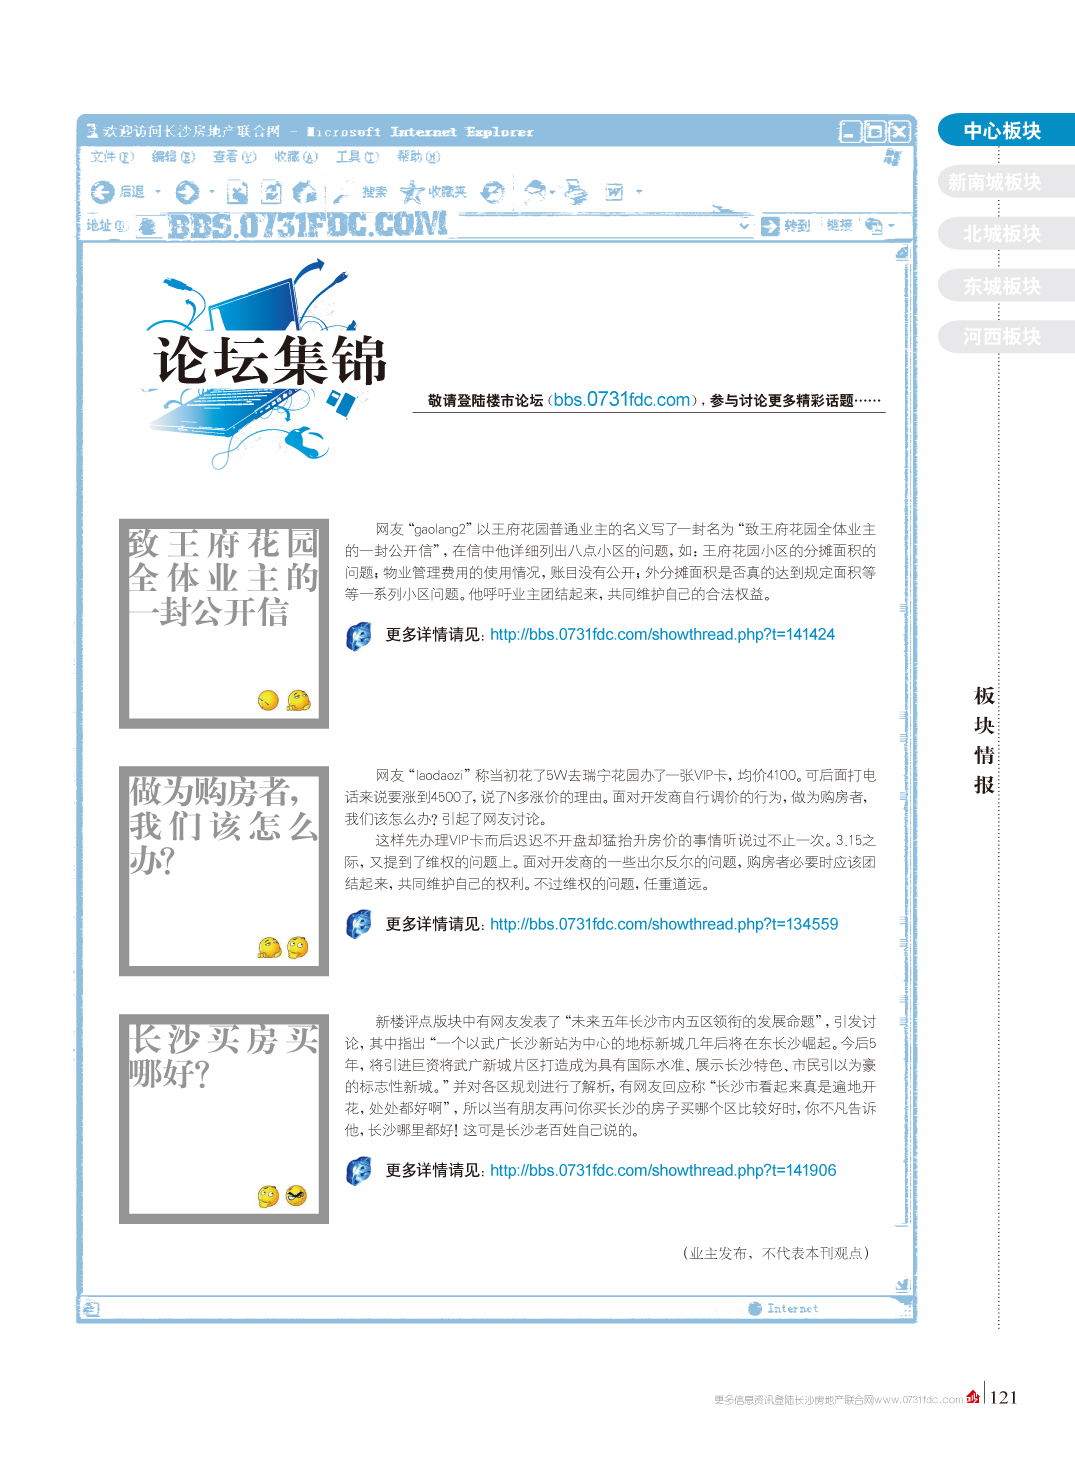Click the Go (转到) arrow icon
This screenshot has width=1075, height=1459.
[770, 226]
